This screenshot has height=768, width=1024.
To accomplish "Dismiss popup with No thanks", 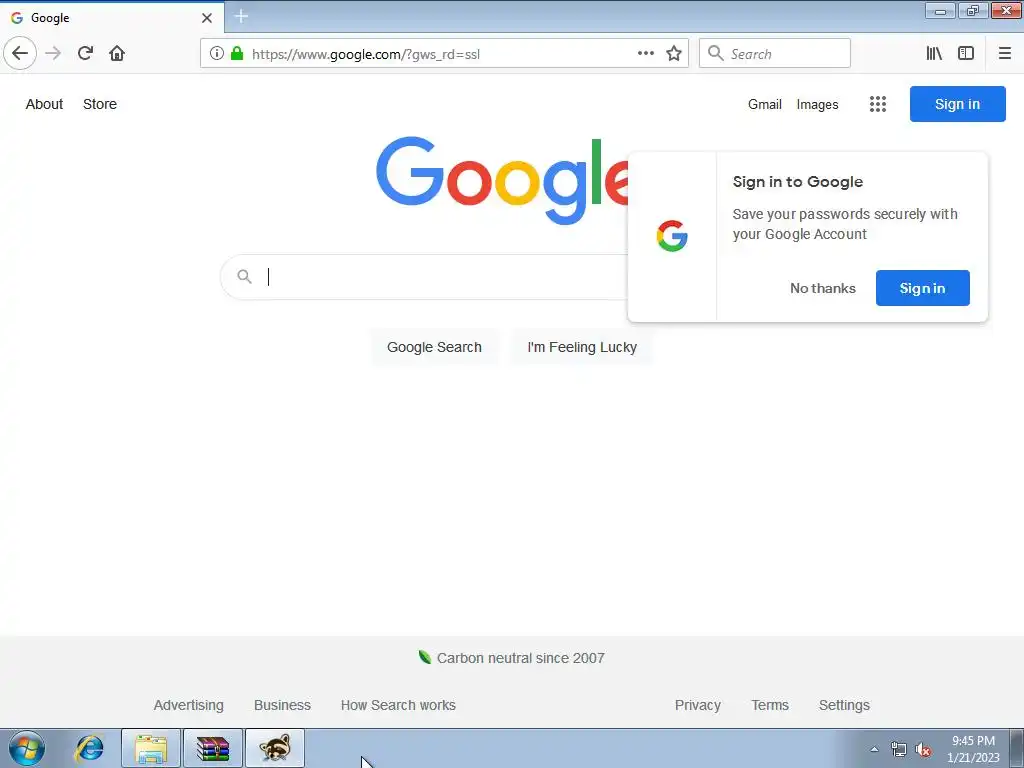I will (823, 288).
